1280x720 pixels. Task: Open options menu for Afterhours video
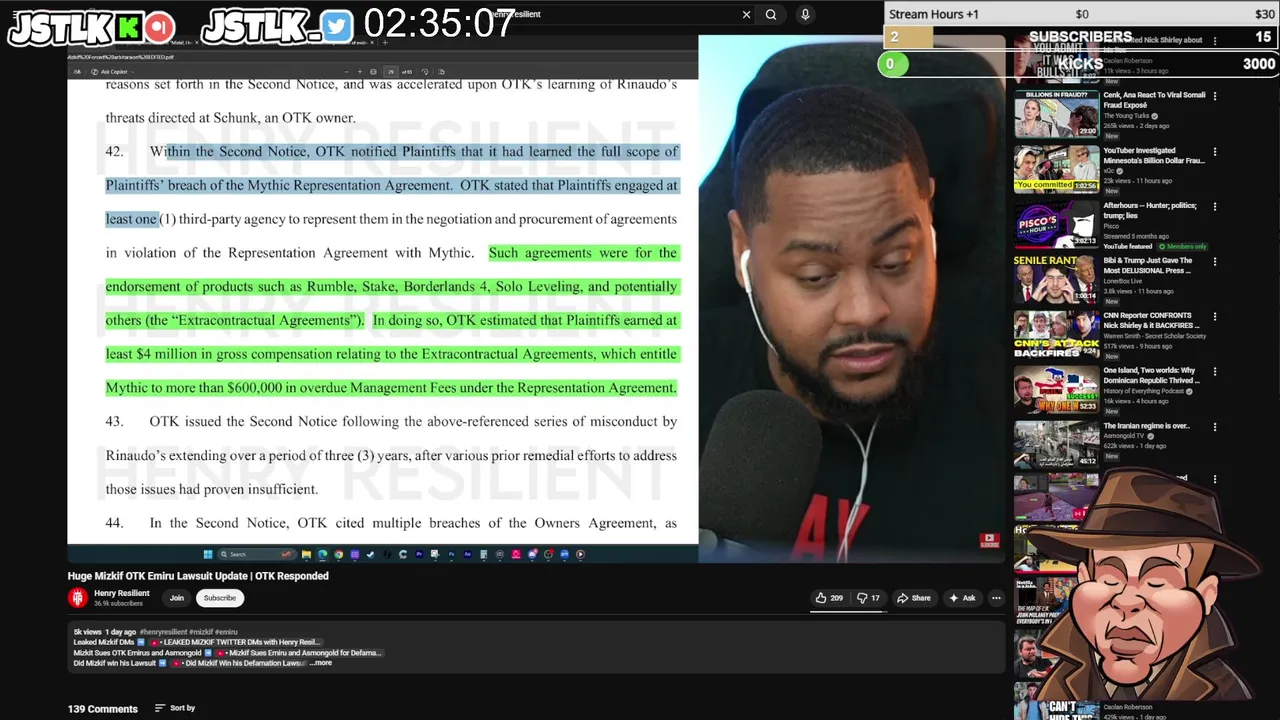click(1215, 206)
